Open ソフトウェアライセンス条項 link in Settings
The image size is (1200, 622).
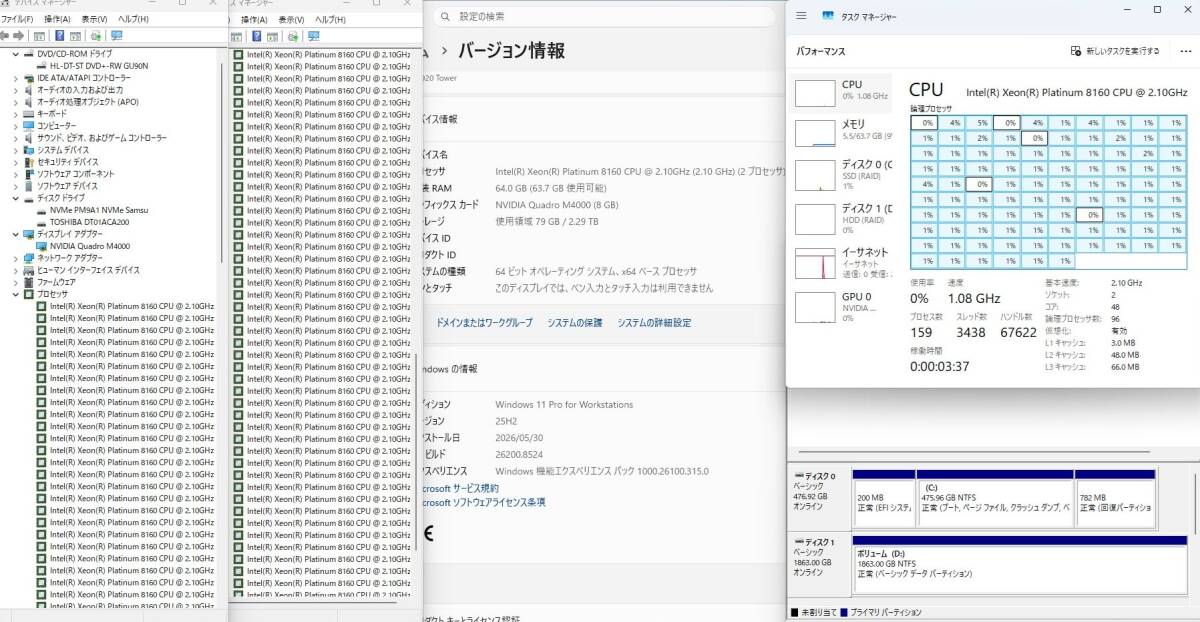[x=483, y=502]
